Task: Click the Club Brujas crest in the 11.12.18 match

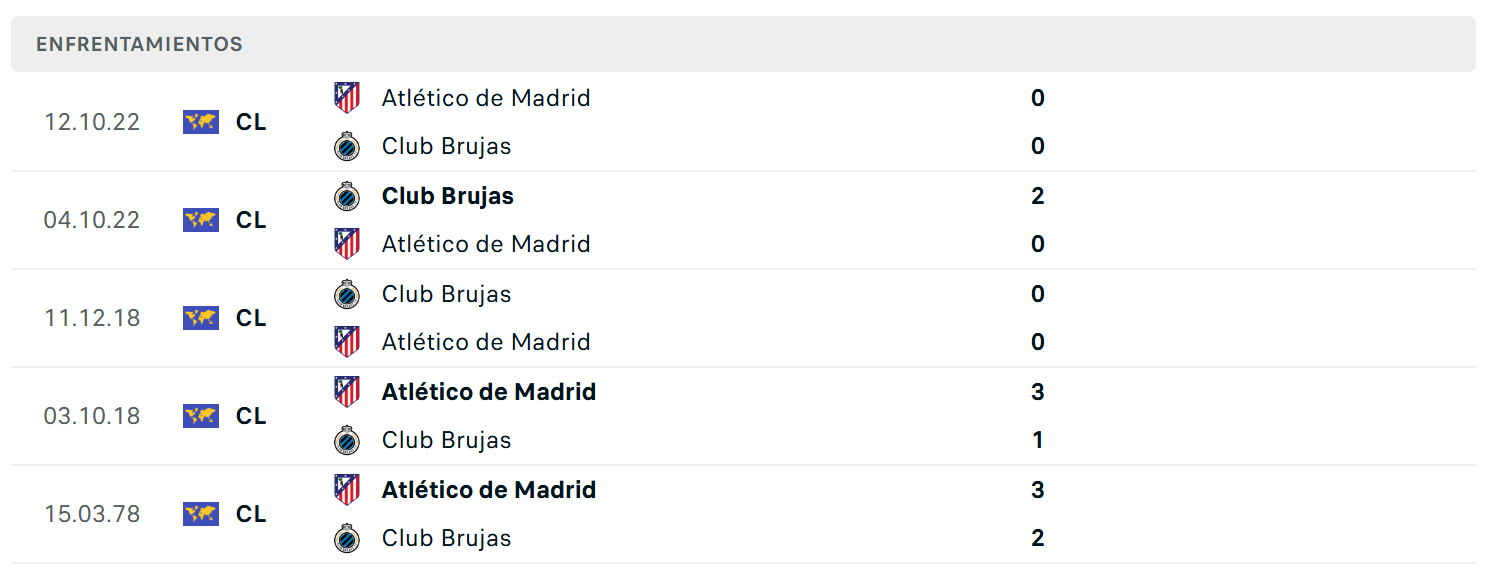Action: tap(347, 294)
